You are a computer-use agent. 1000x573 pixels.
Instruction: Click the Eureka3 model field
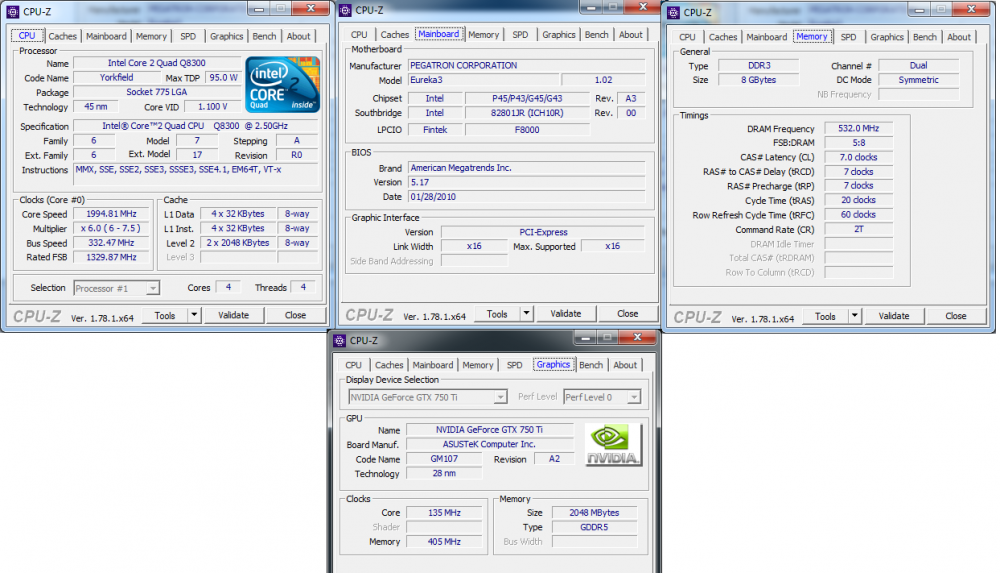(x=483, y=80)
